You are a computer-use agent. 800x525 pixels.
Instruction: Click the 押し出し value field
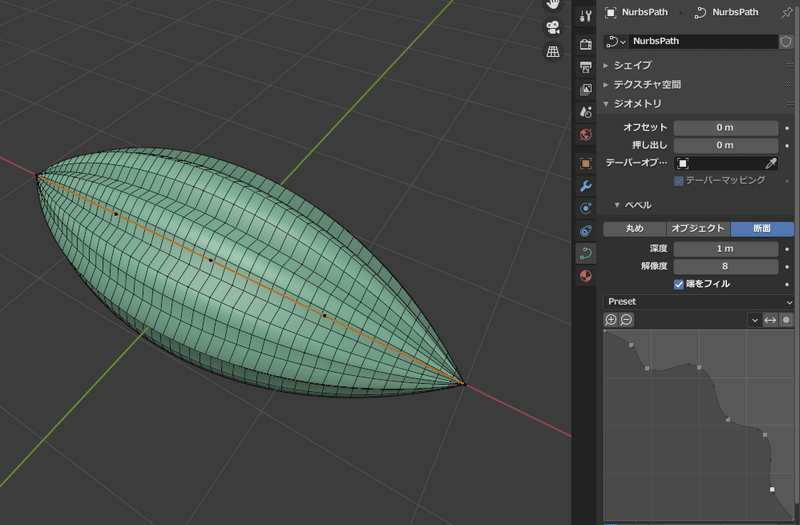[726, 145]
